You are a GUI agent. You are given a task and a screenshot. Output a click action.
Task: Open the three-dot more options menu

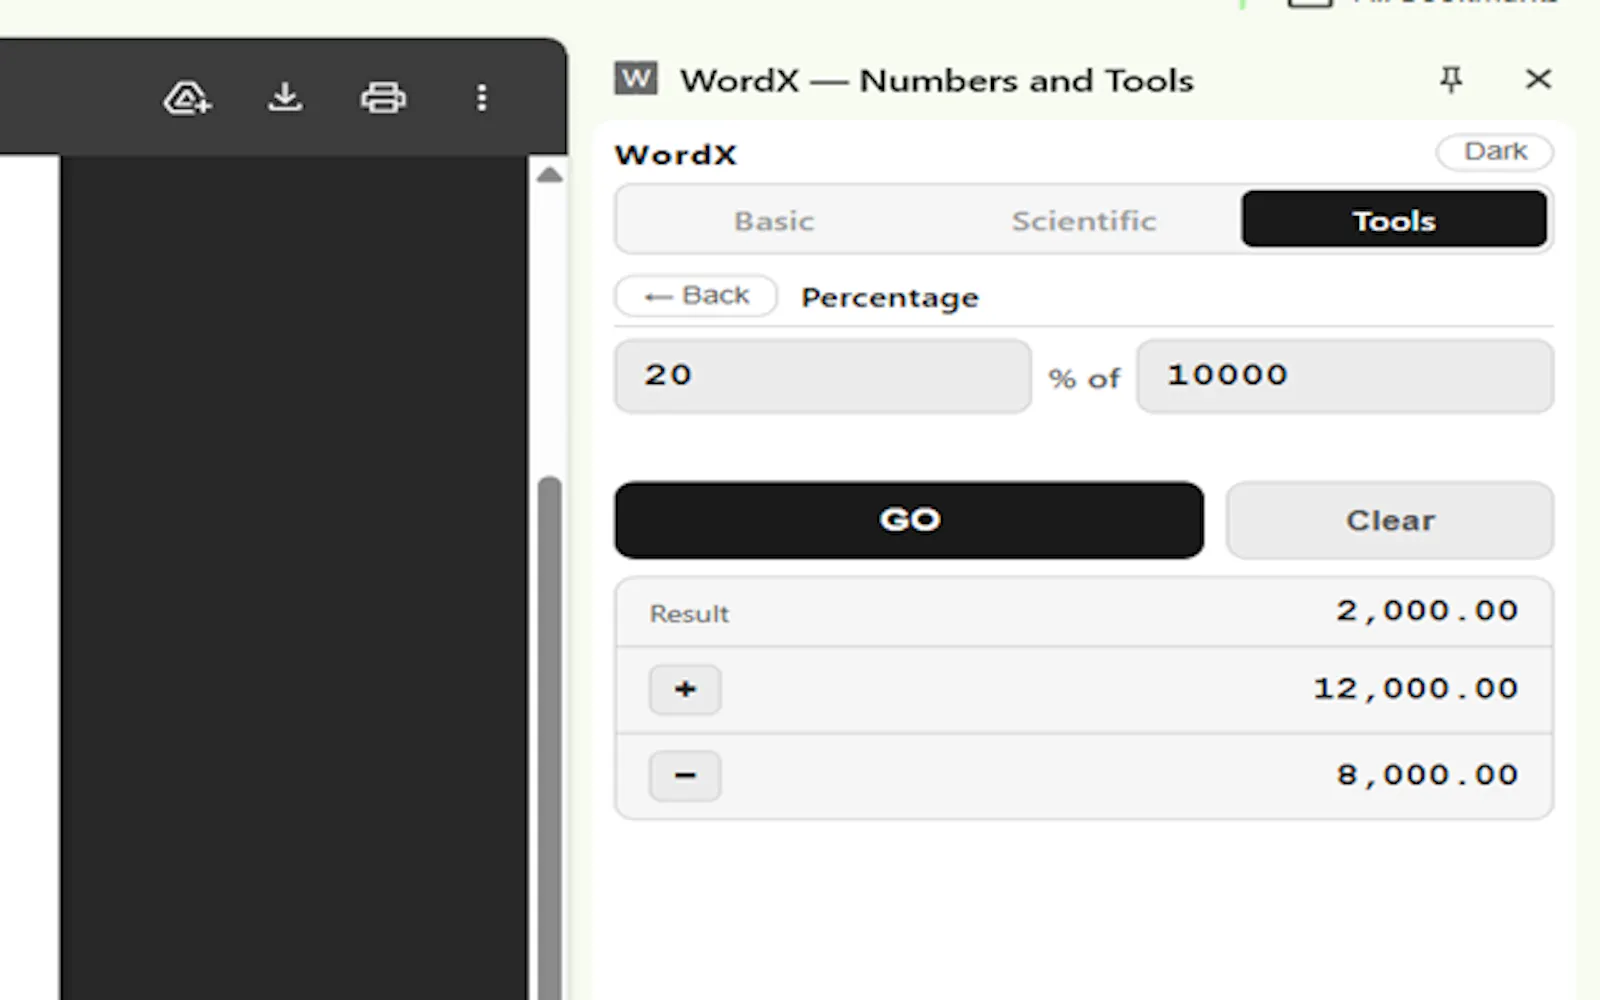[482, 98]
